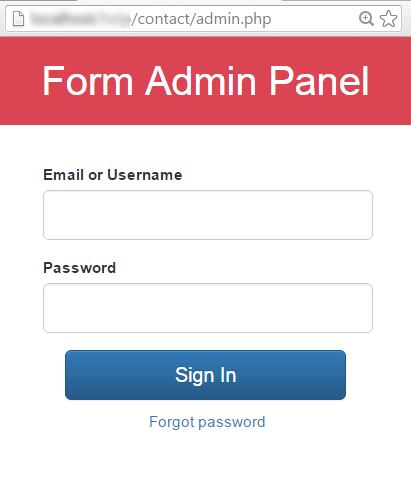Click the white gap between header and Email label

click(205, 145)
